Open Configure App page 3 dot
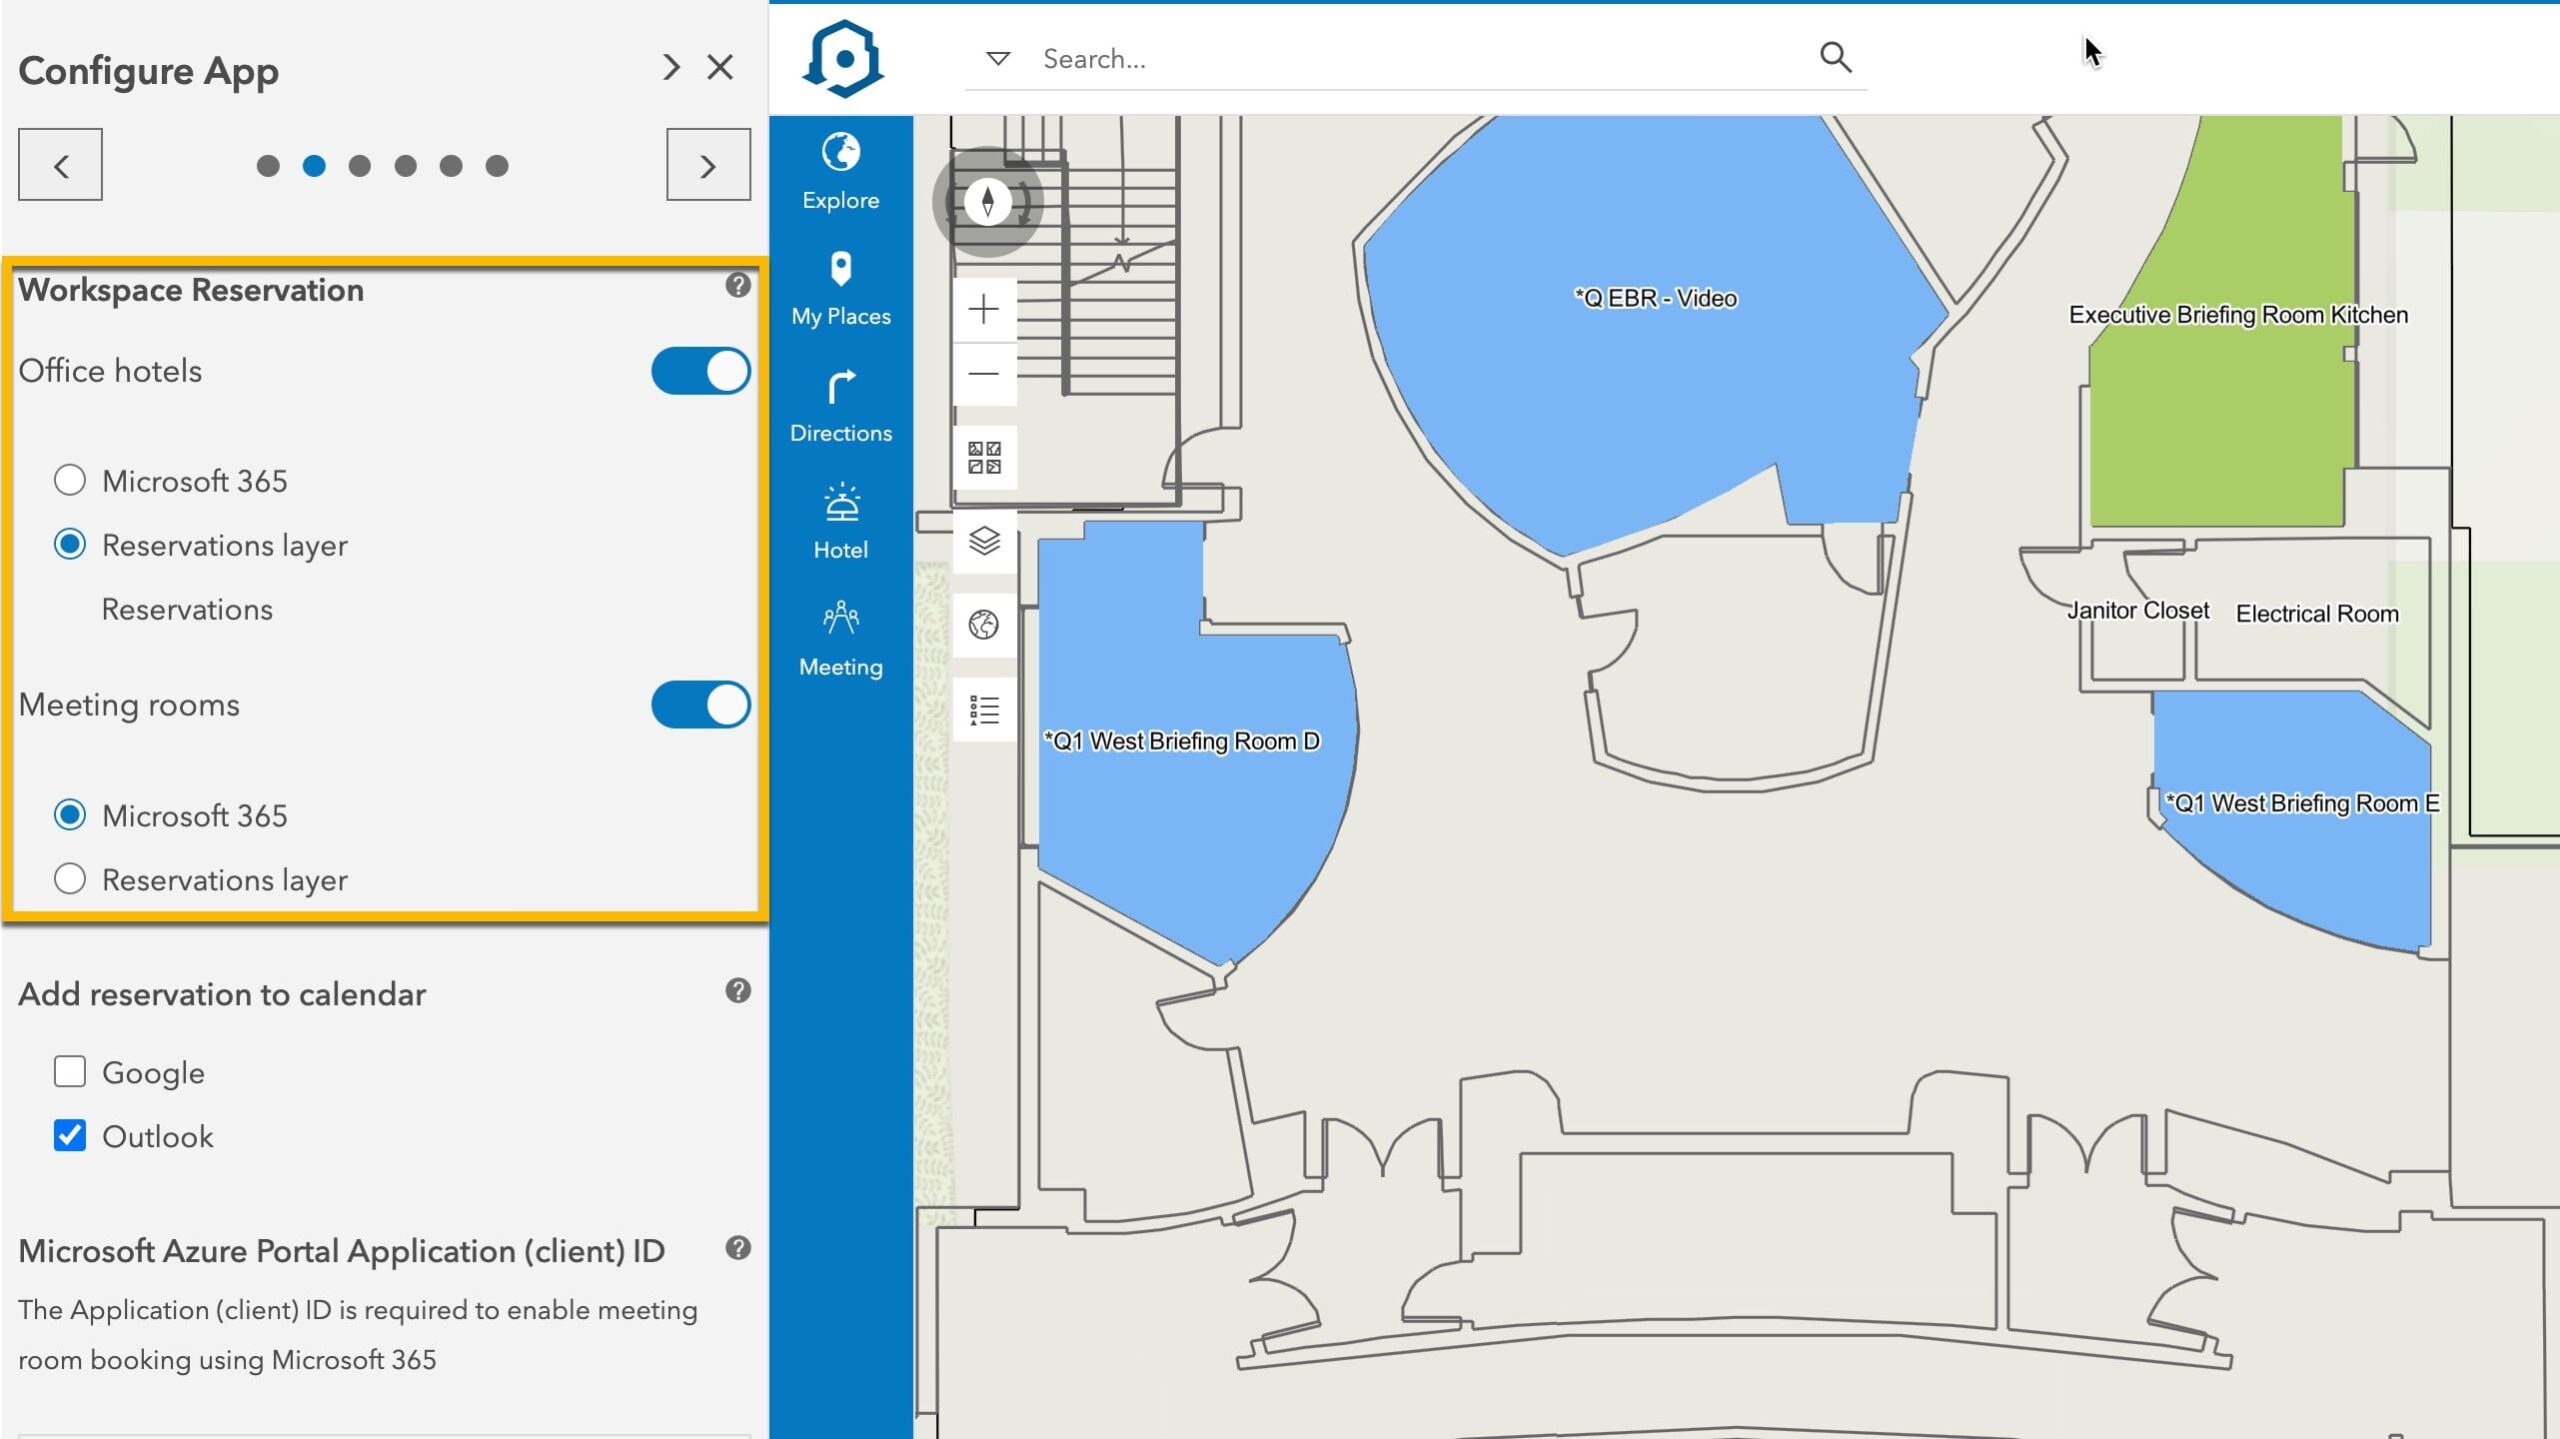Screen dimensions: 2560x1439 tap(360, 165)
